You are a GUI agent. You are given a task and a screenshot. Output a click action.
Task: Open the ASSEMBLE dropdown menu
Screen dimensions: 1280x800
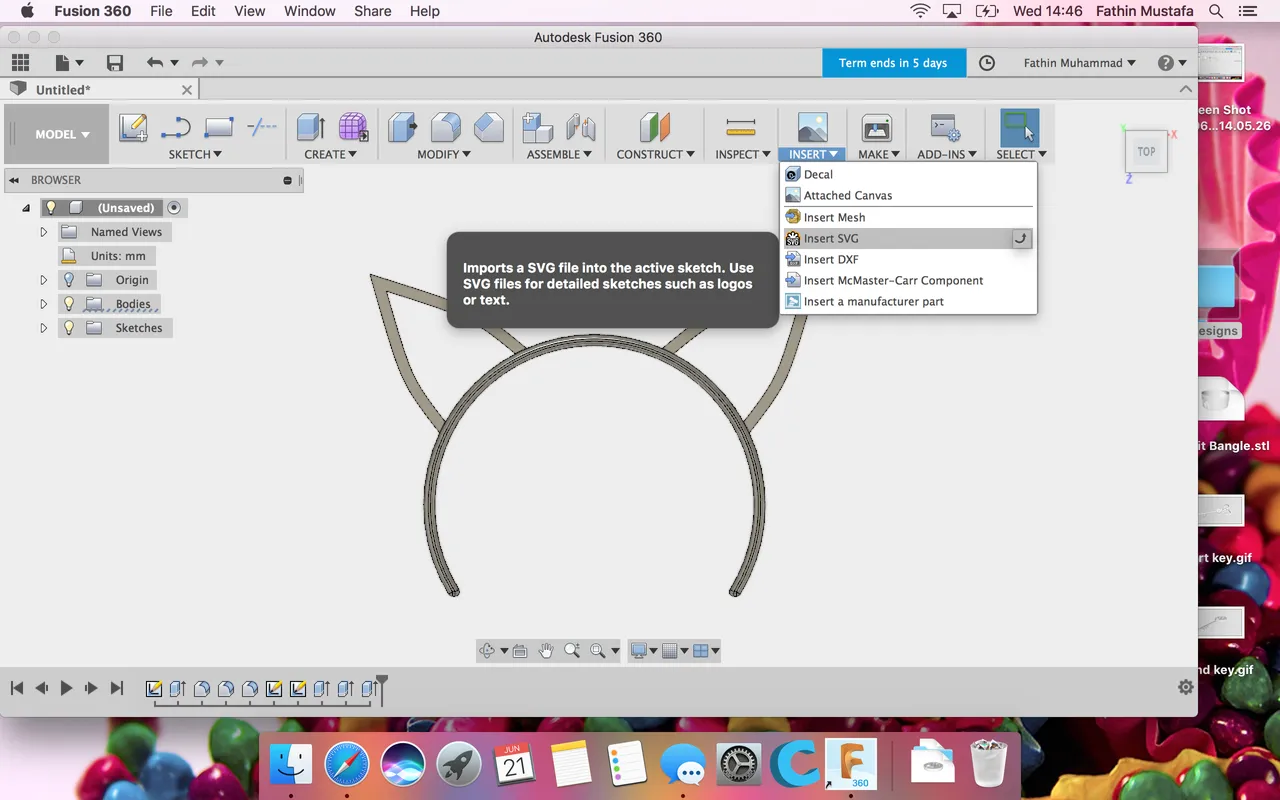coord(559,154)
